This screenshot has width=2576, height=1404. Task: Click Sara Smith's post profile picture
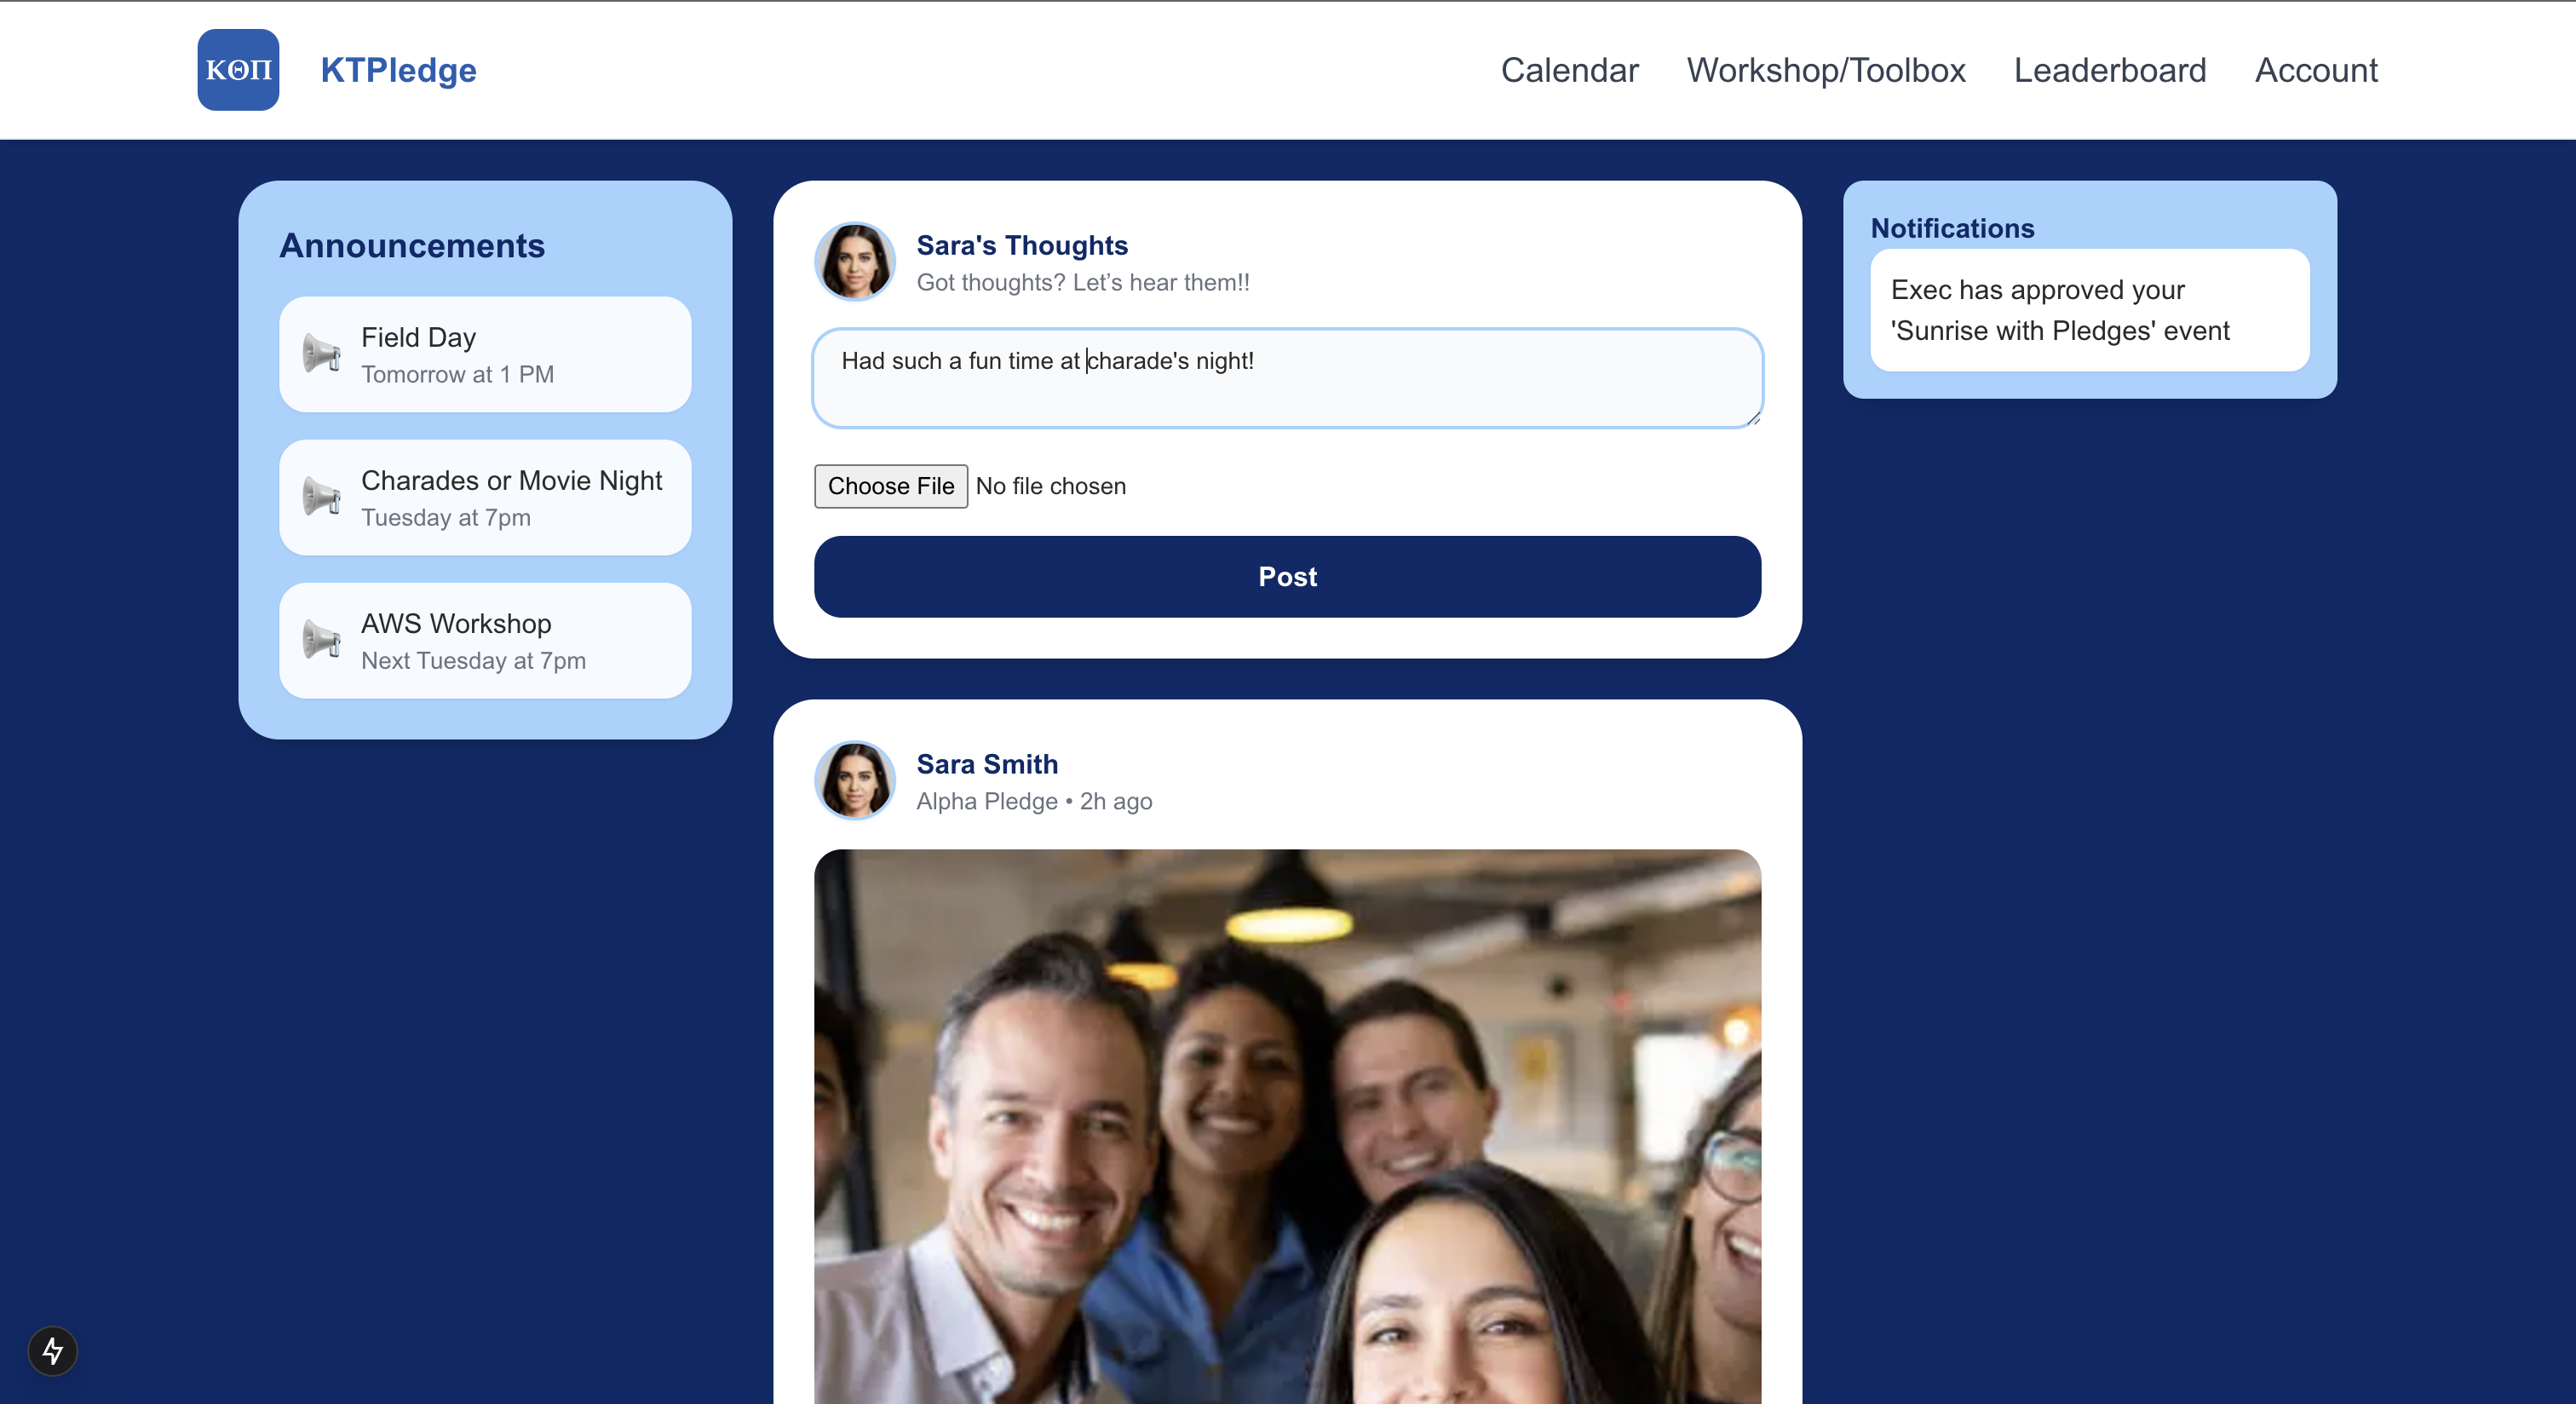coord(855,780)
